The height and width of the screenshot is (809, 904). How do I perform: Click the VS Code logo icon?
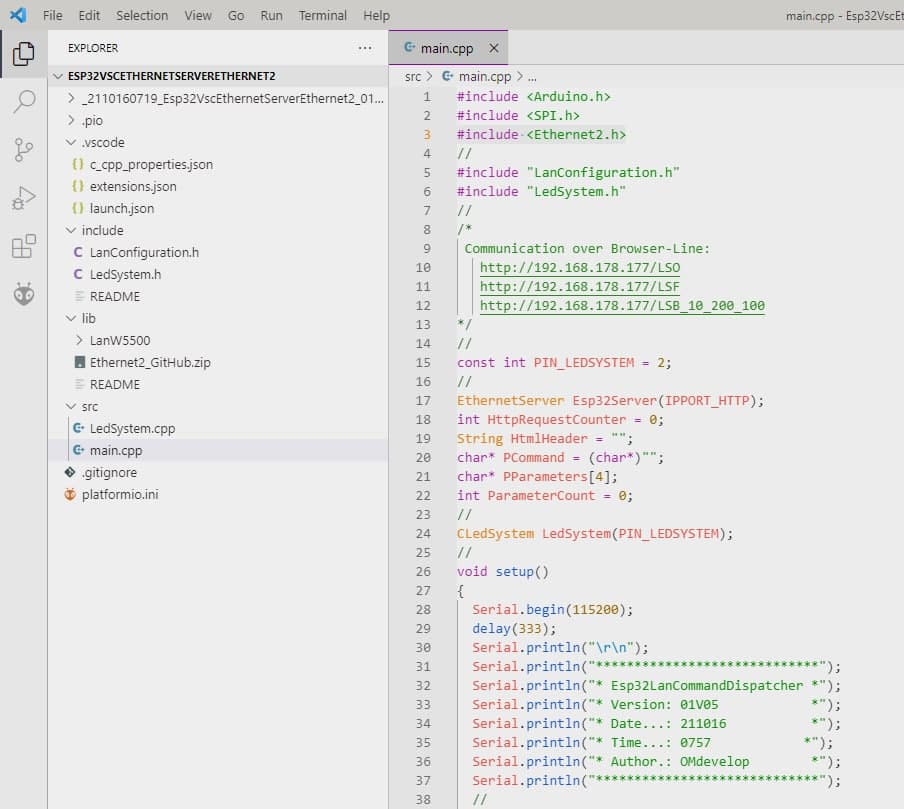18,15
